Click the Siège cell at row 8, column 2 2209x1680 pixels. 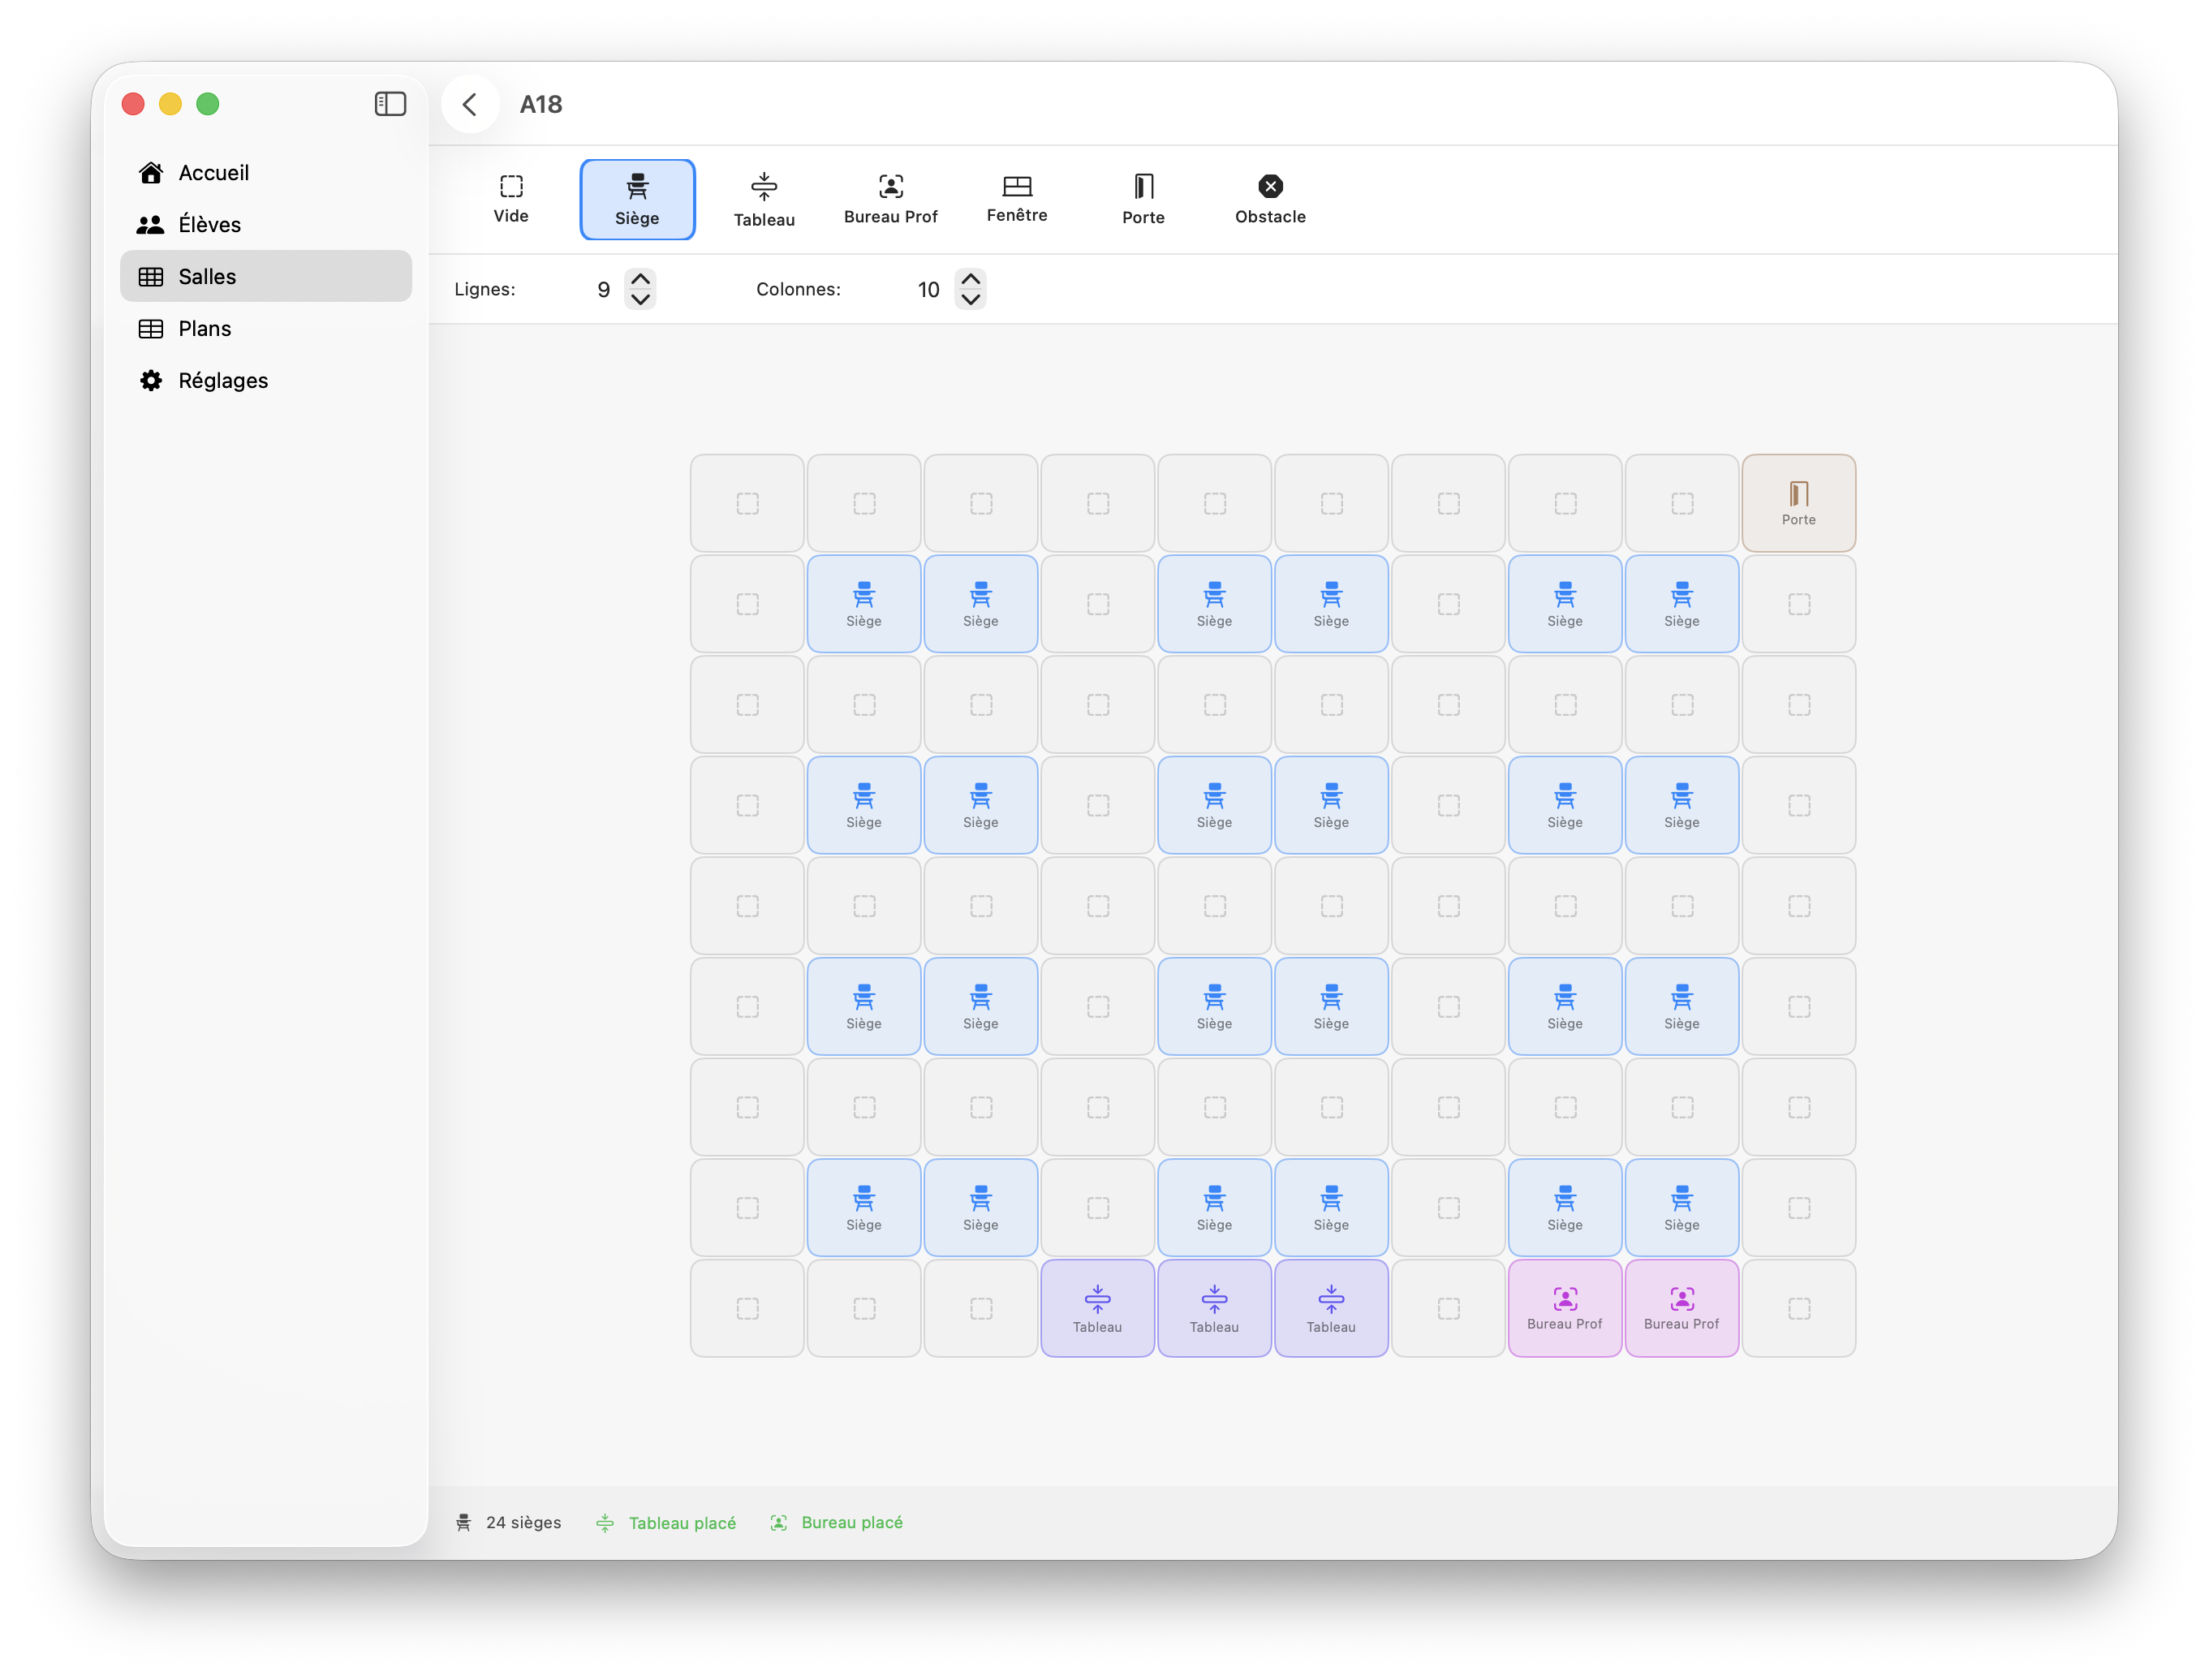pyautogui.click(x=864, y=1207)
